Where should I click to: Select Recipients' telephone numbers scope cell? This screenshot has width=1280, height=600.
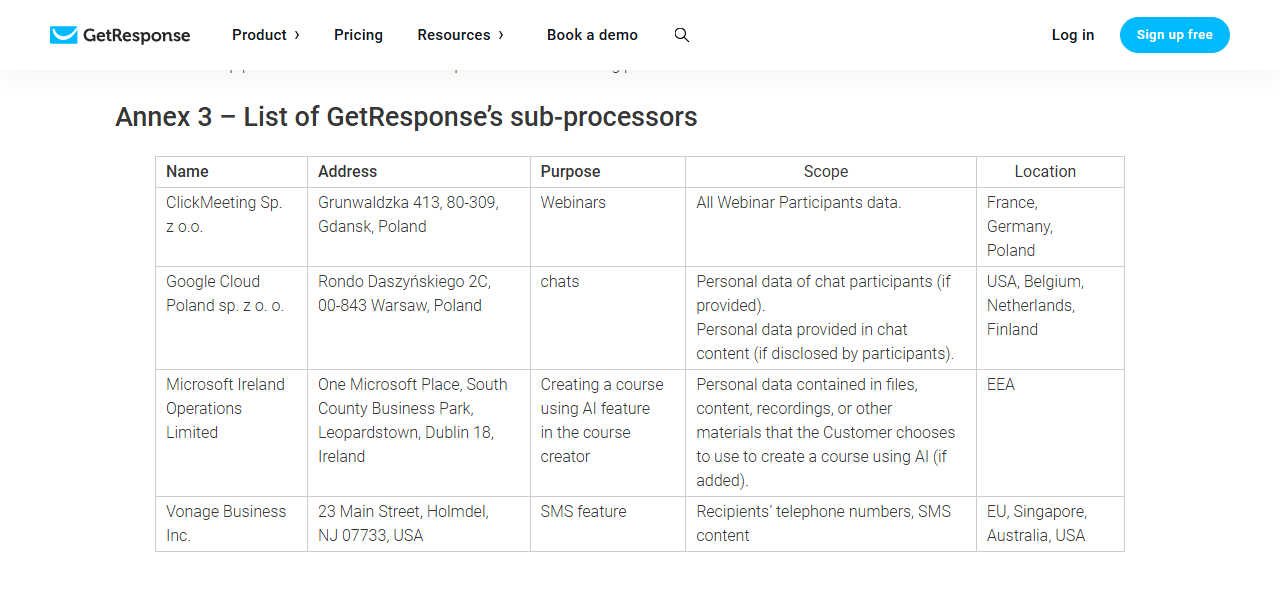click(831, 524)
